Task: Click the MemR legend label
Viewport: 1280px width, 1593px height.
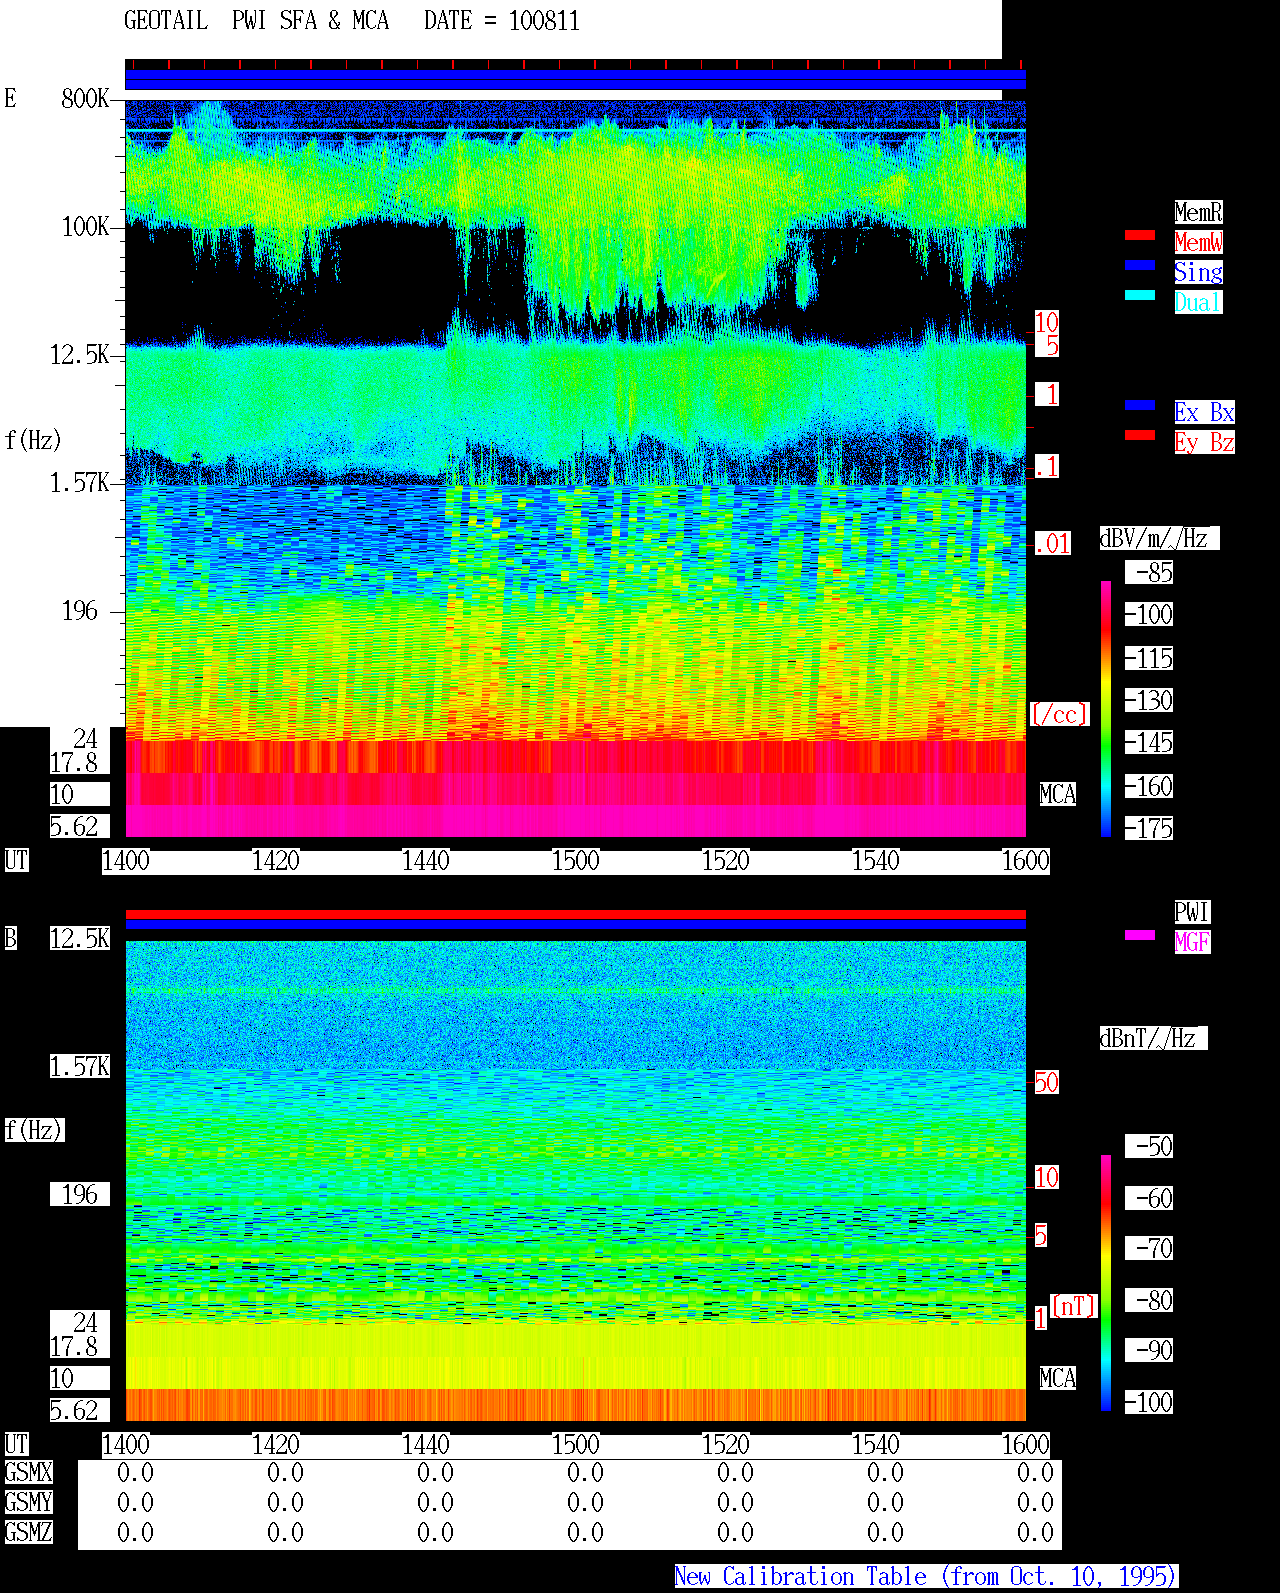Action: coord(1198,212)
